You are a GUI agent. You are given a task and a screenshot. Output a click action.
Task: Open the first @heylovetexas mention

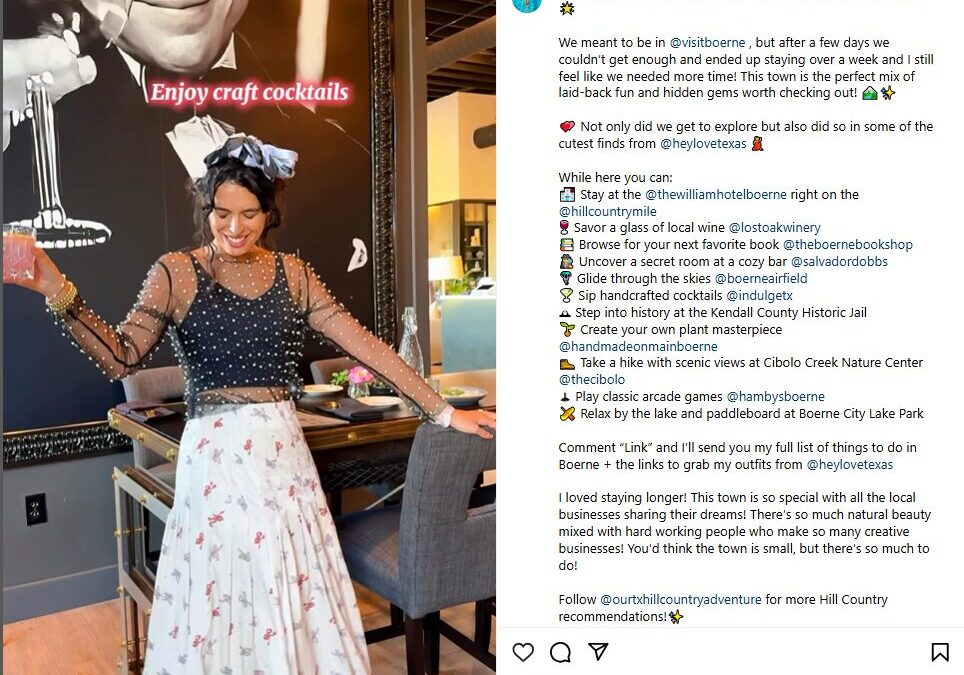coord(703,143)
